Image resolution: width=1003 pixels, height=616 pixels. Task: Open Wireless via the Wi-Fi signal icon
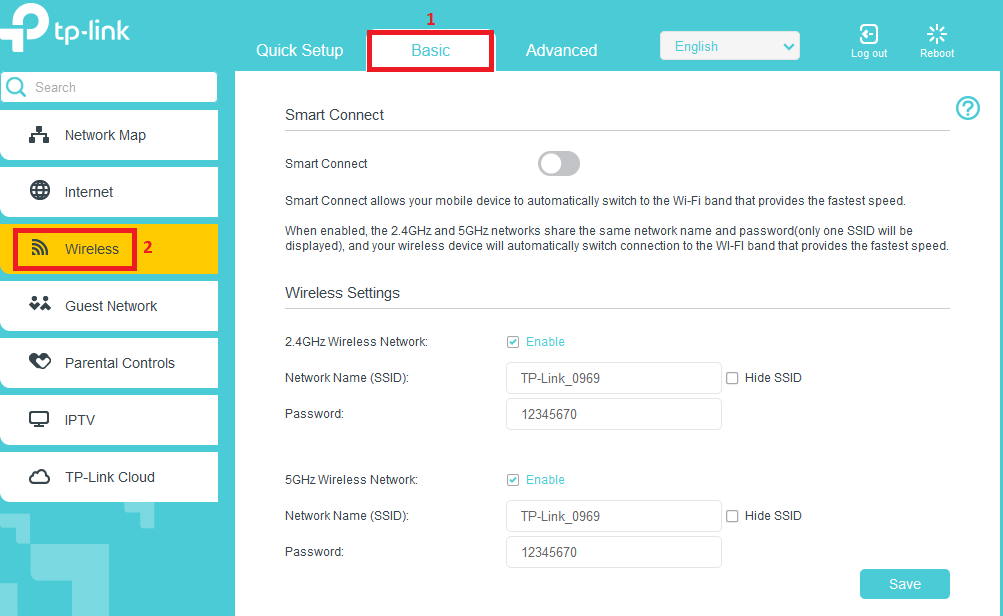pos(41,248)
